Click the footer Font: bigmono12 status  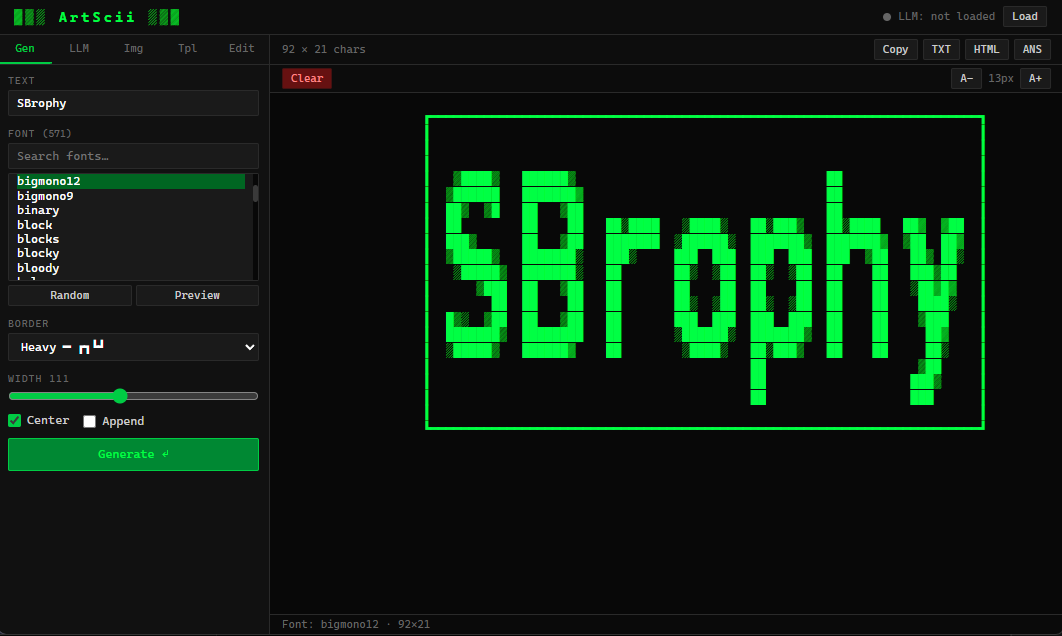tap(356, 624)
